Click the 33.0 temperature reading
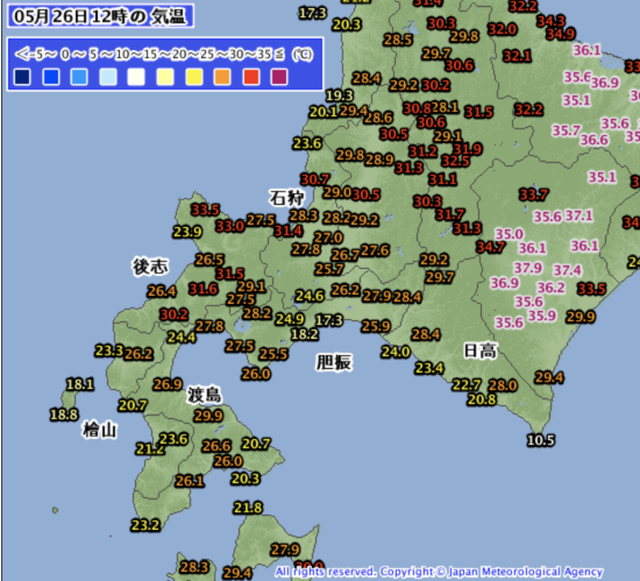This screenshot has height=581, width=640. pyautogui.click(x=230, y=225)
